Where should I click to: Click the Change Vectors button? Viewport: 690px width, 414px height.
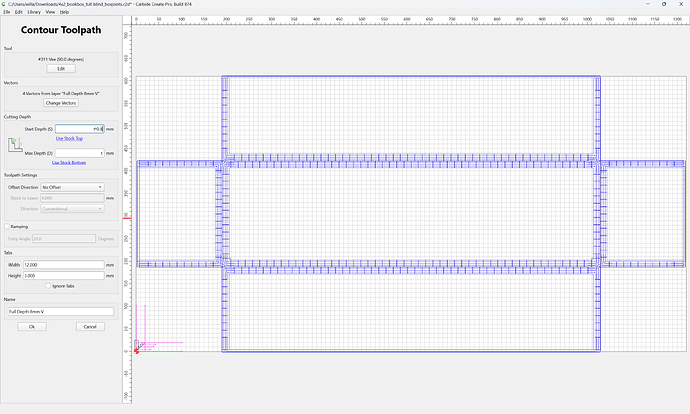coord(61,103)
